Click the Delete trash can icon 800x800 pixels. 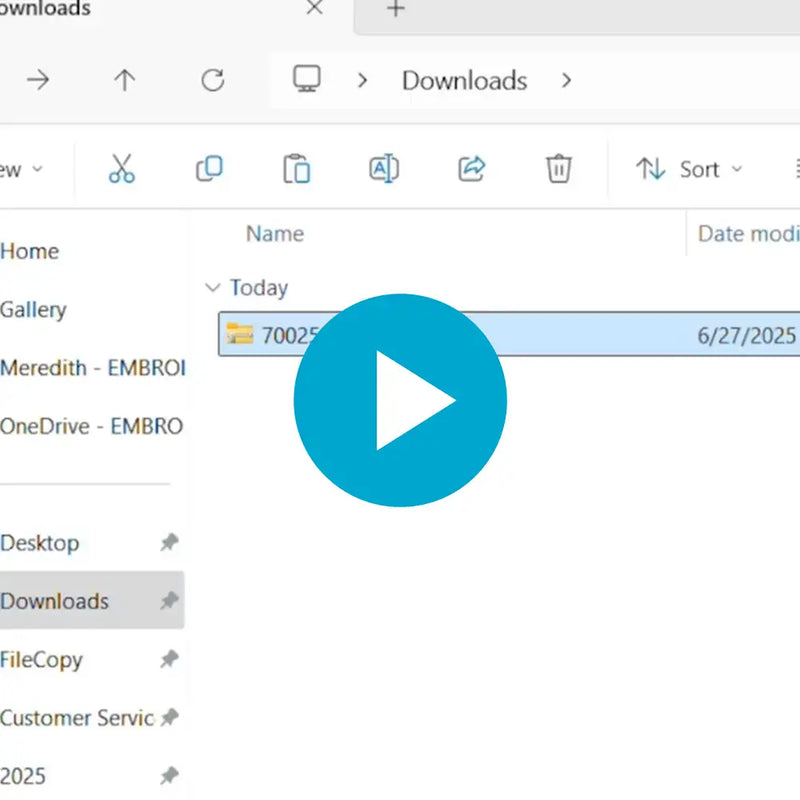tap(558, 169)
